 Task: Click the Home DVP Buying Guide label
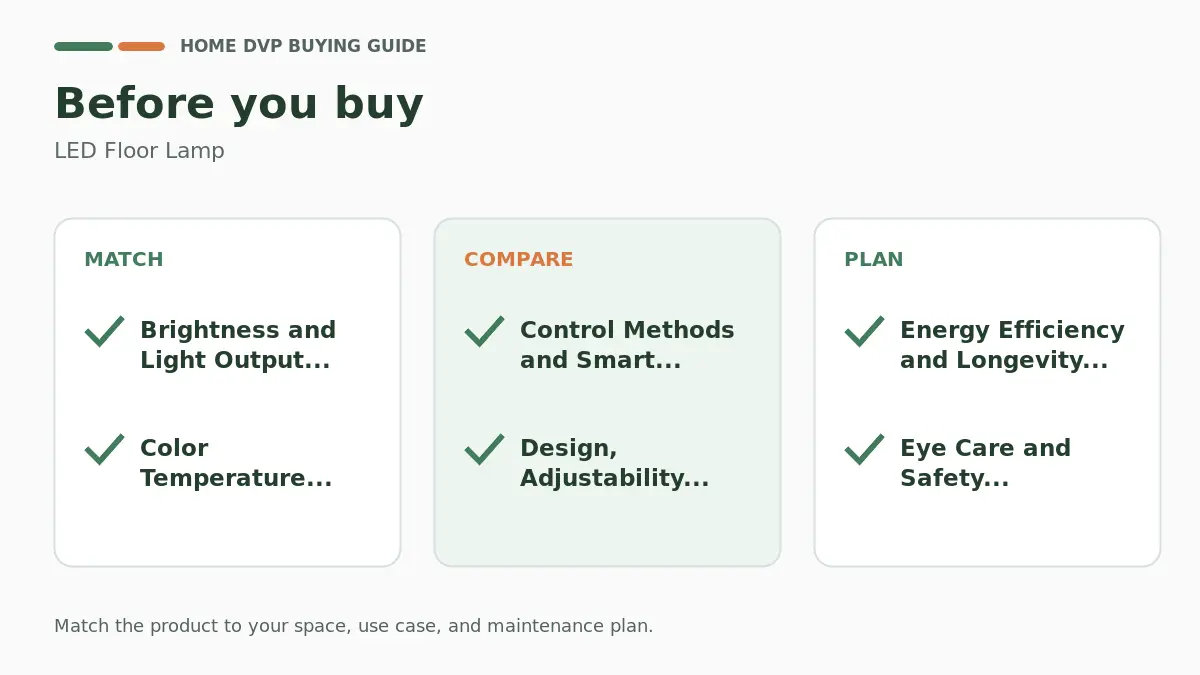click(x=303, y=46)
